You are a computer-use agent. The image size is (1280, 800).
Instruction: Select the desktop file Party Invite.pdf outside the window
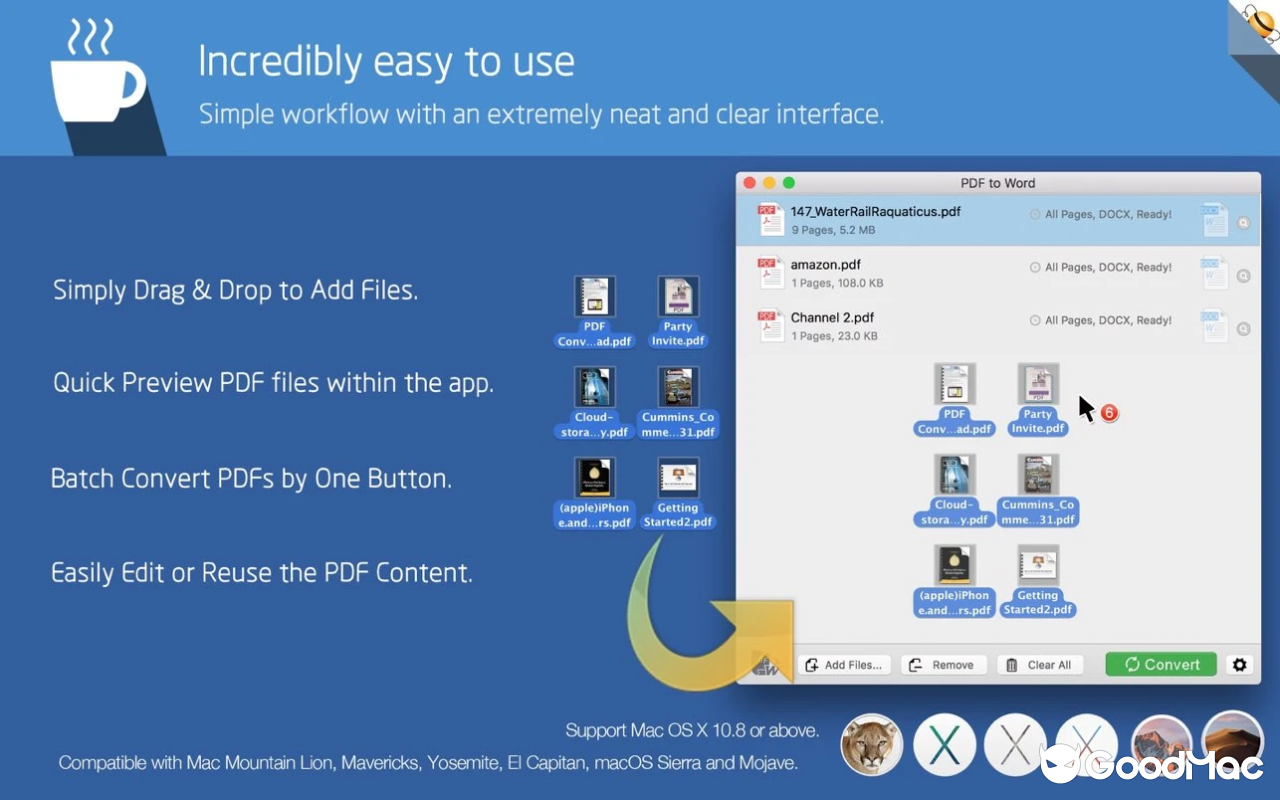coord(678,313)
